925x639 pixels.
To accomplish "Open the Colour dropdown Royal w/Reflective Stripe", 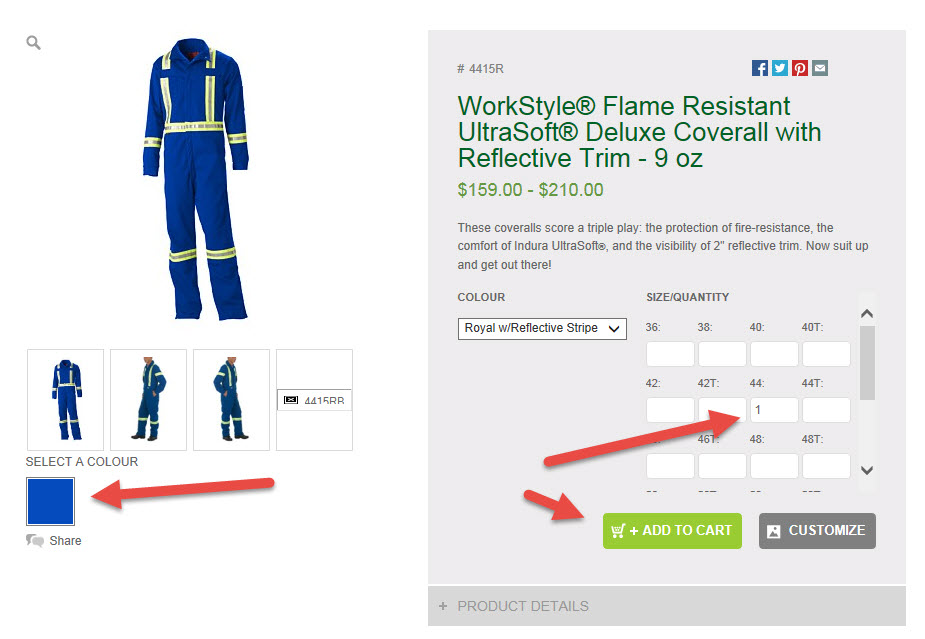I will click(x=542, y=329).
